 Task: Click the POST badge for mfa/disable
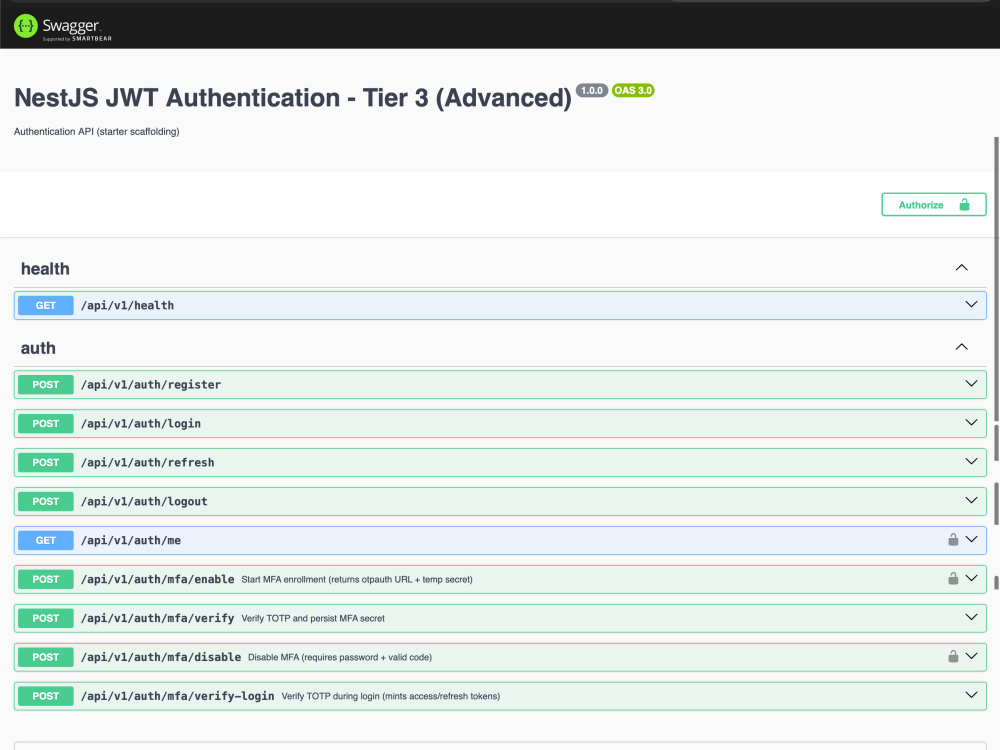[46, 657]
